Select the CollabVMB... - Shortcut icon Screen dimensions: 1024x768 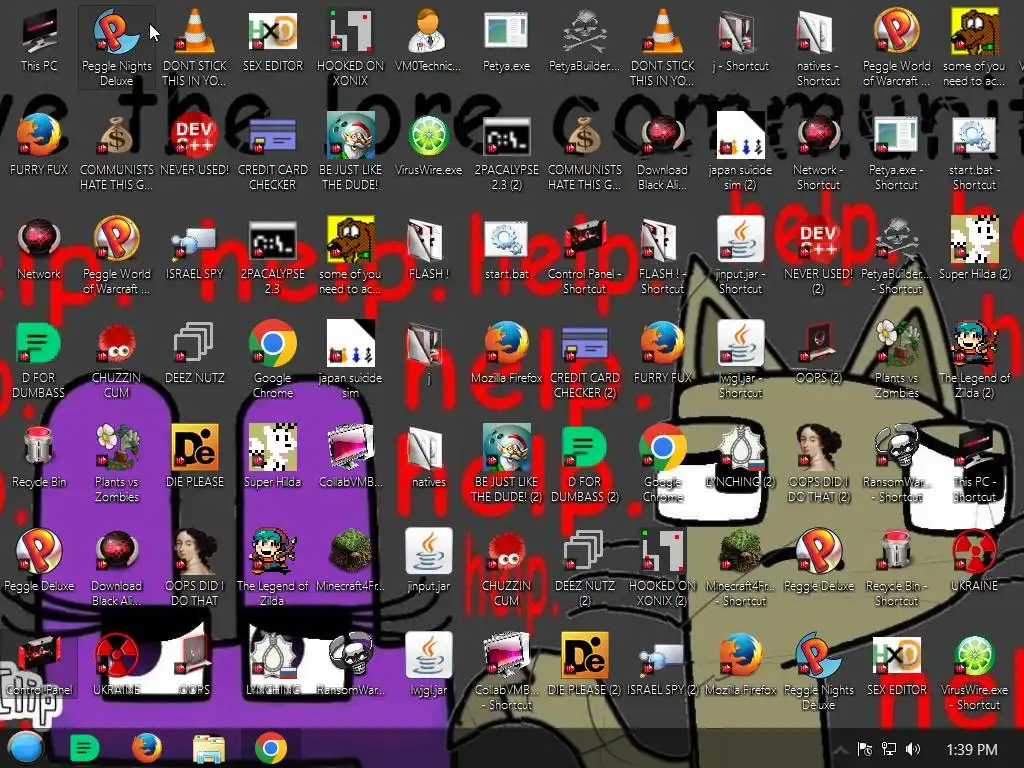[x=507, y=672]
